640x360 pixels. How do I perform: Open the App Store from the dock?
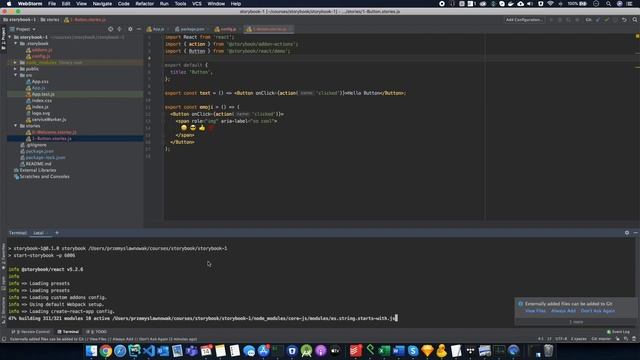(x=263, y=351)
